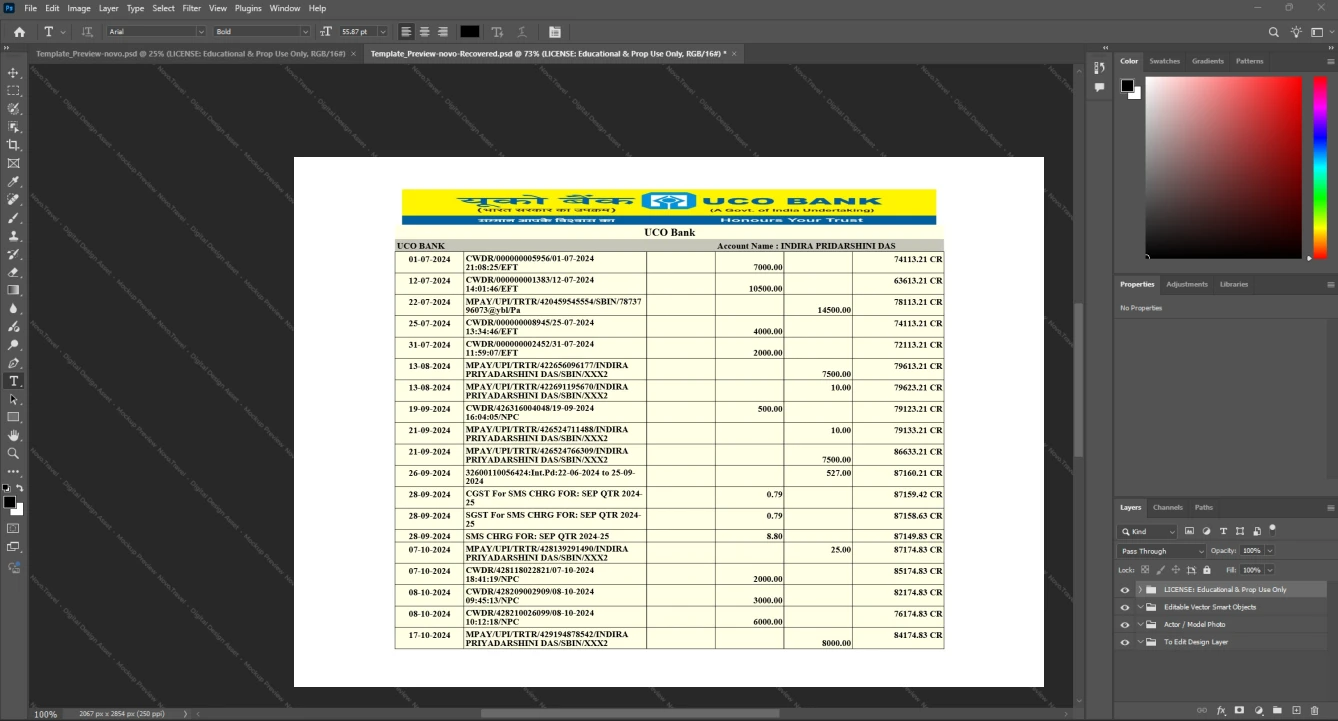Open the Search icon at top right
The image size is (1338, 721).
[x=1274, y=32]
